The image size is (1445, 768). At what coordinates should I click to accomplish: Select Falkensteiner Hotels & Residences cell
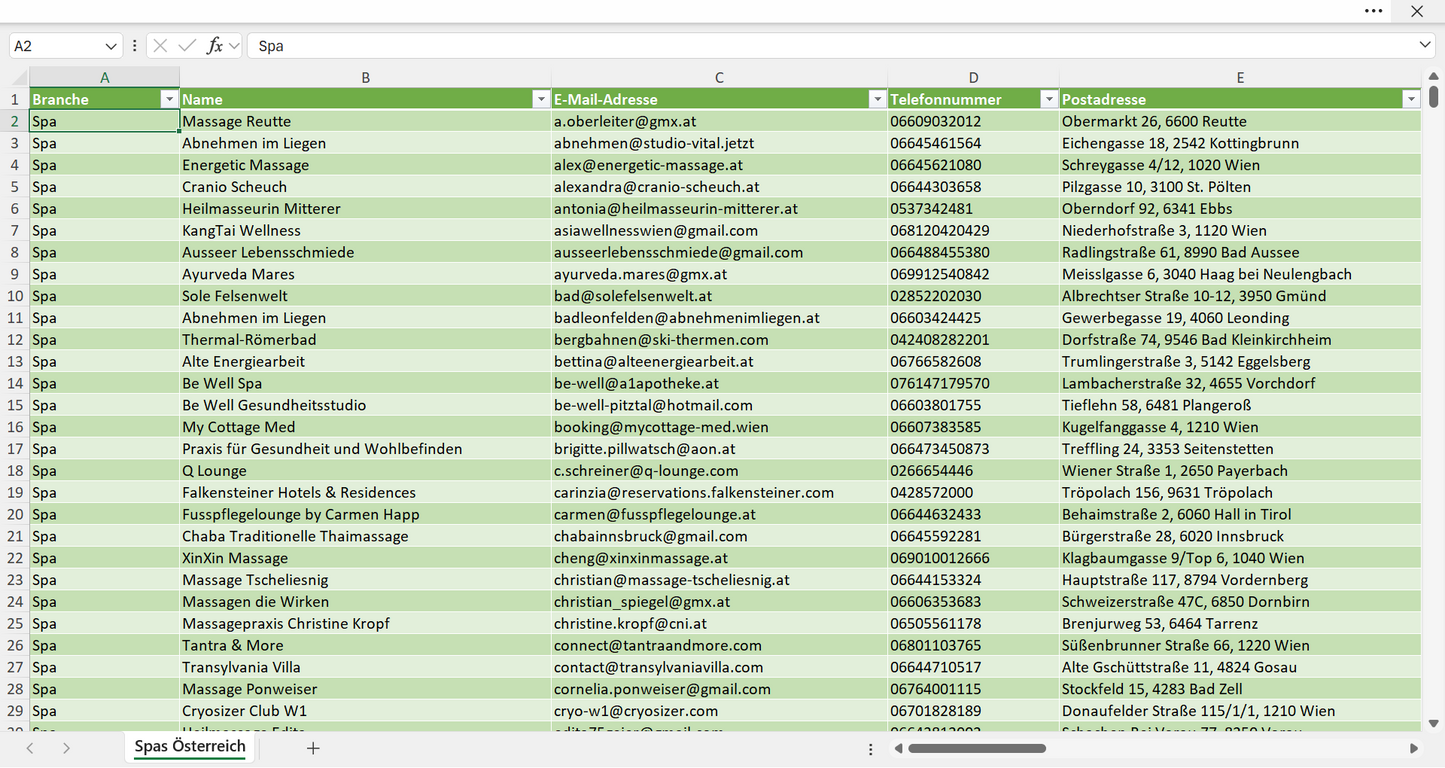pyautogui.click(x=366, y=493)
